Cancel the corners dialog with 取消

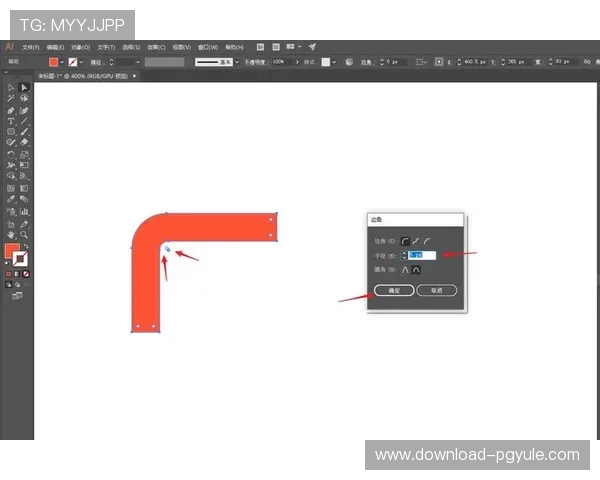click(x=436, y=290)
